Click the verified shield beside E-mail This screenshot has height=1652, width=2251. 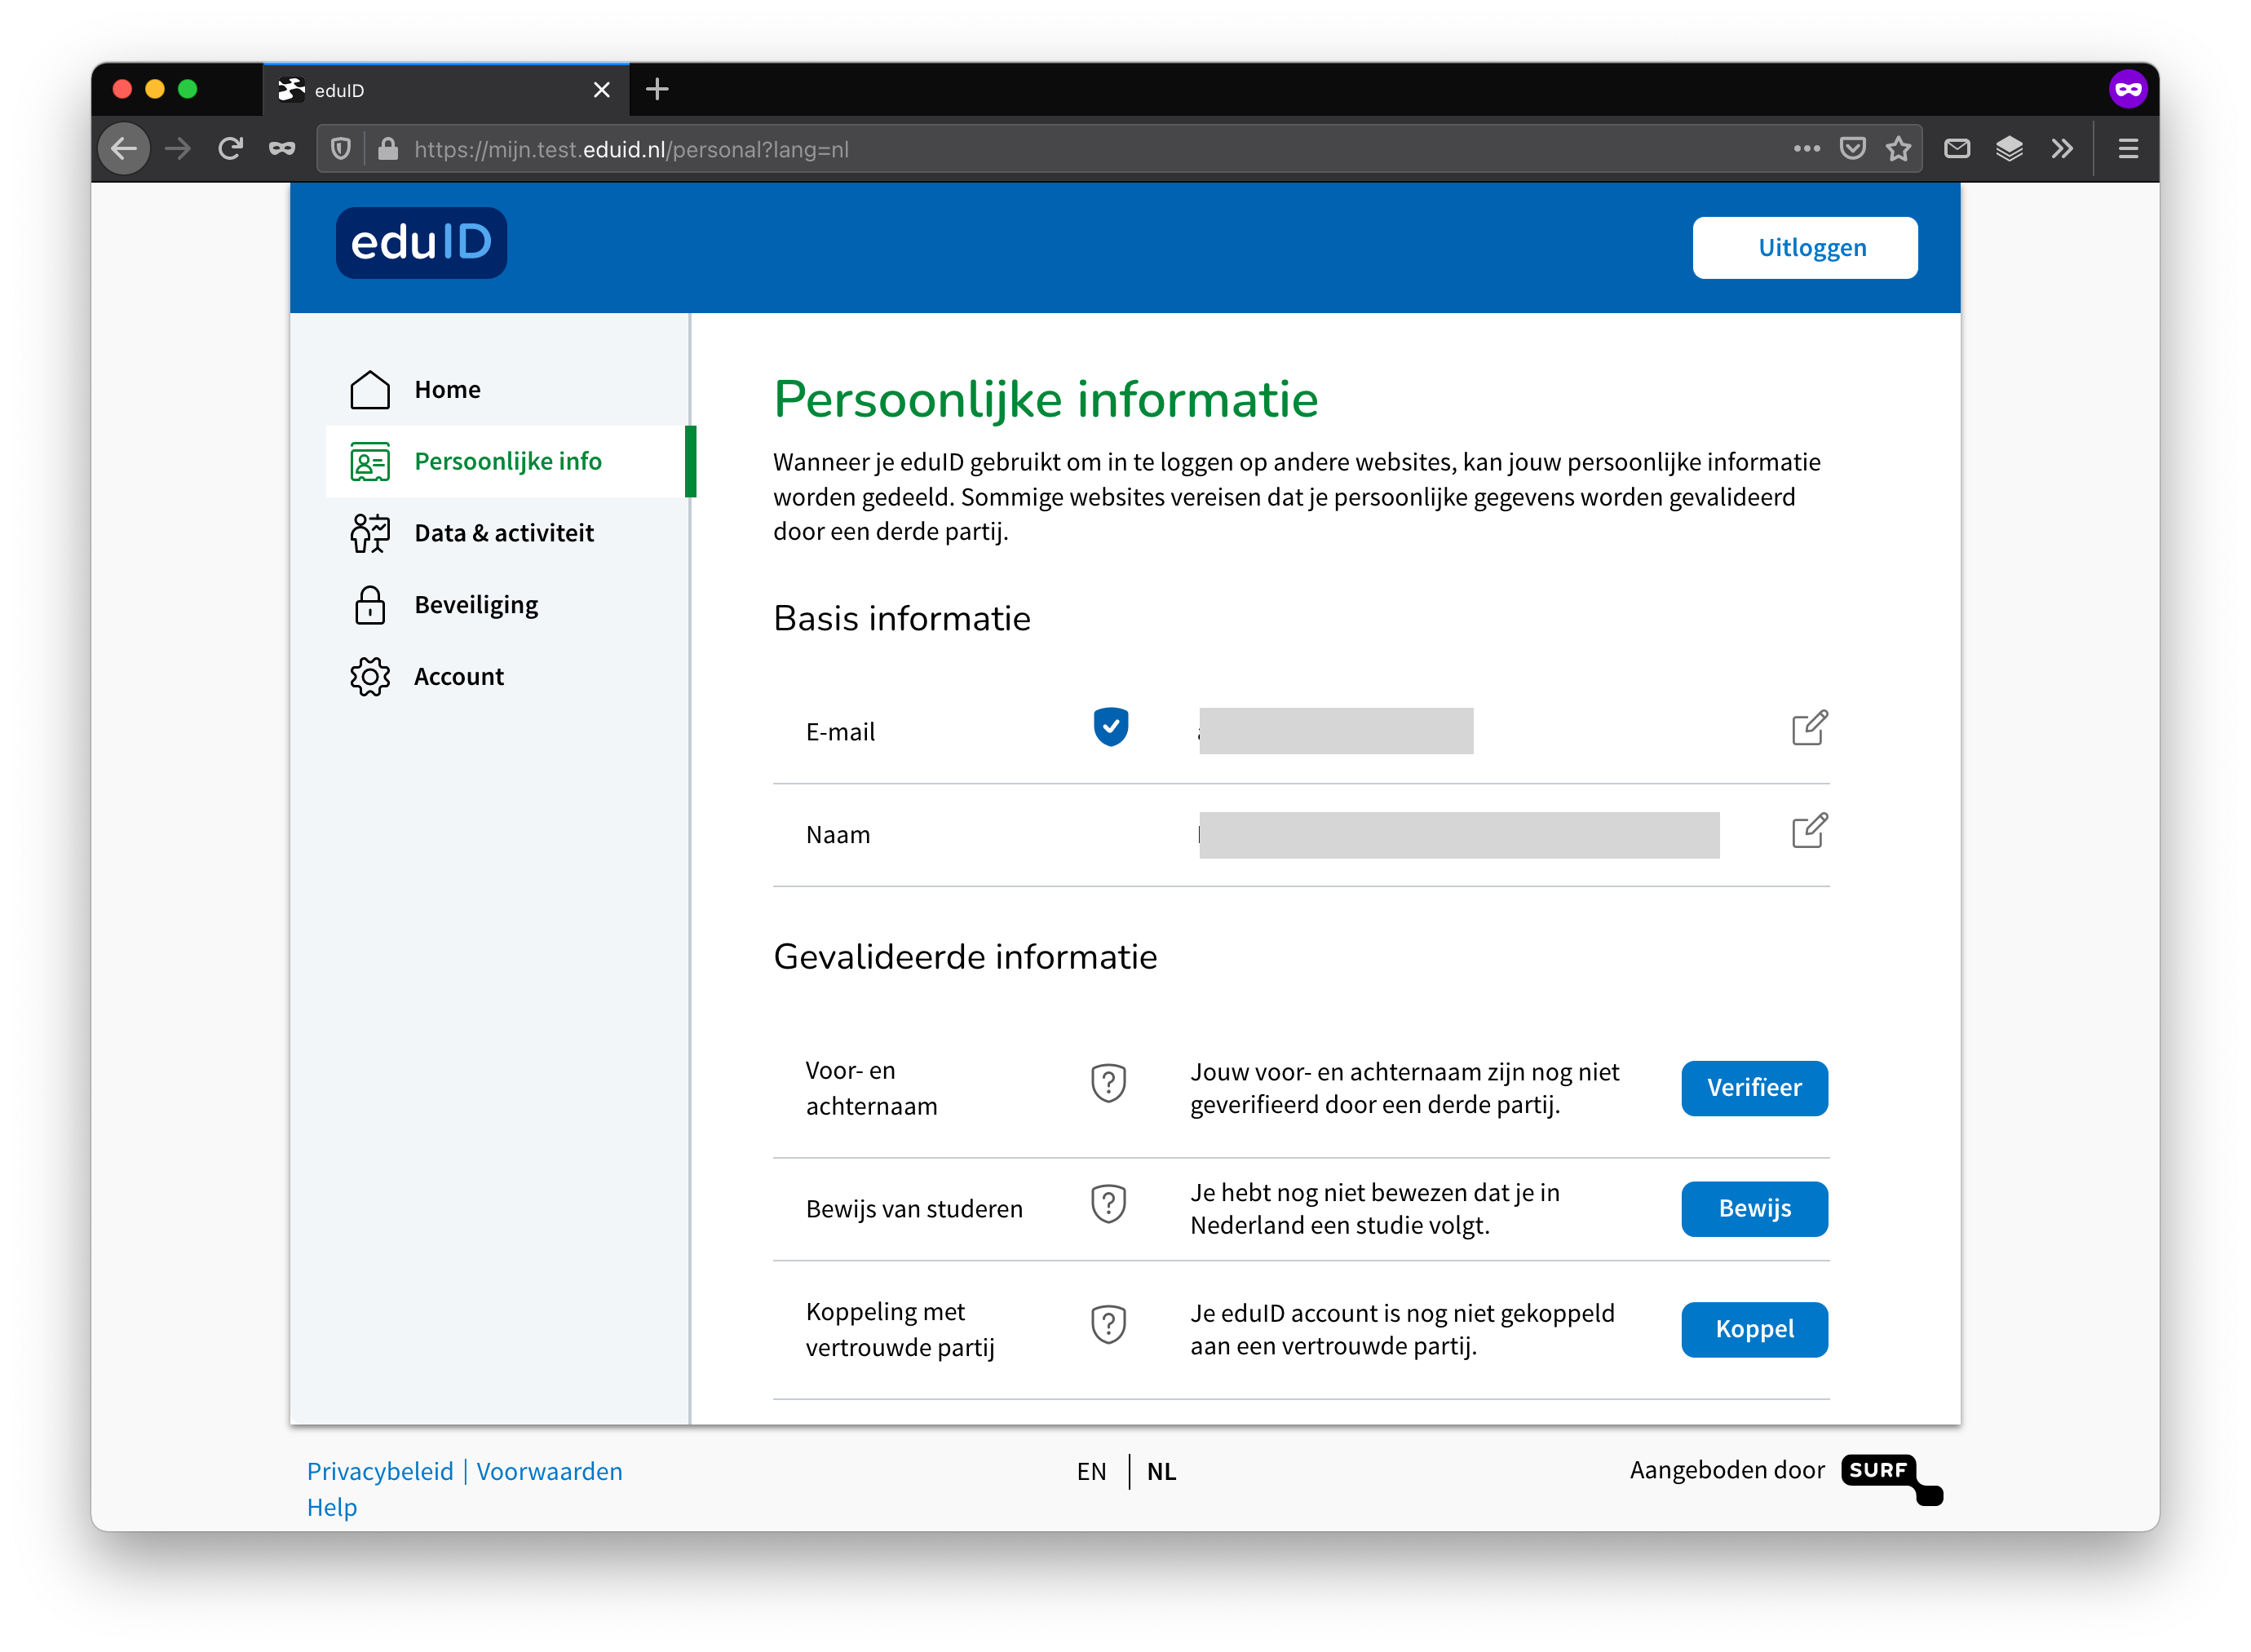tap(1110, 727)
